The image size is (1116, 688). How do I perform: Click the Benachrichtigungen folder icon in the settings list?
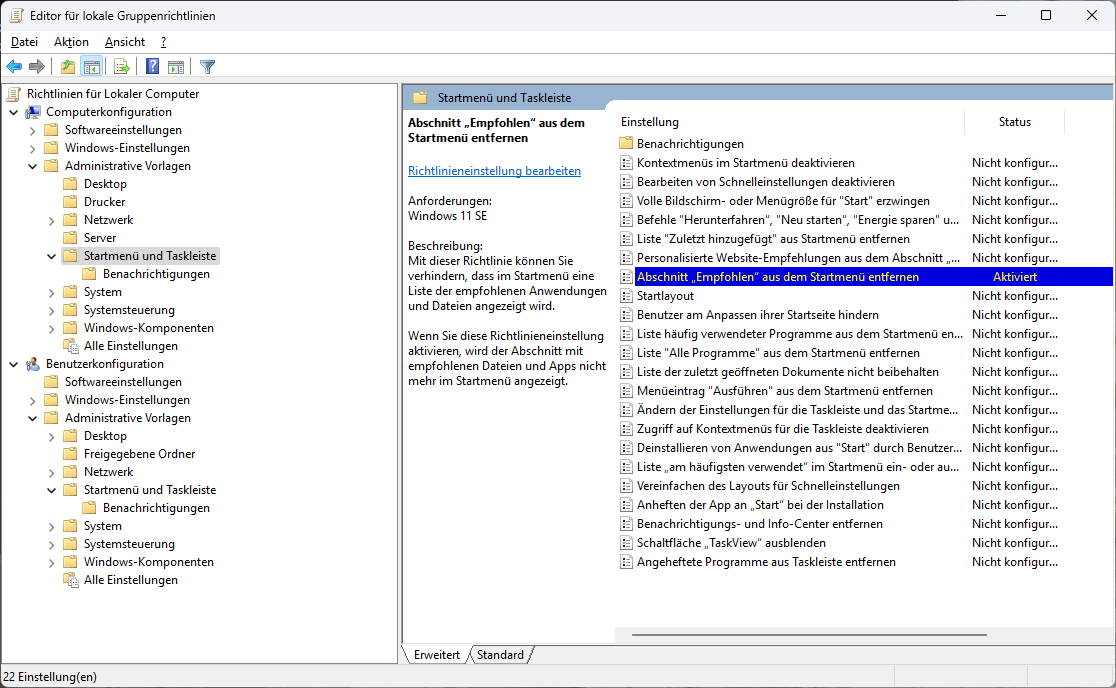[x=626, y=144]
